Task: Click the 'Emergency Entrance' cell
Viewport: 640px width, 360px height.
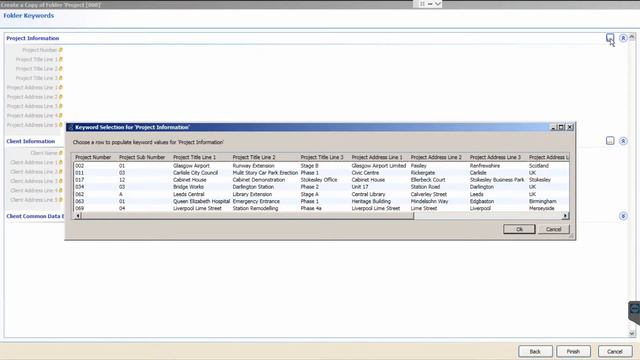Action: coord(256,201)
